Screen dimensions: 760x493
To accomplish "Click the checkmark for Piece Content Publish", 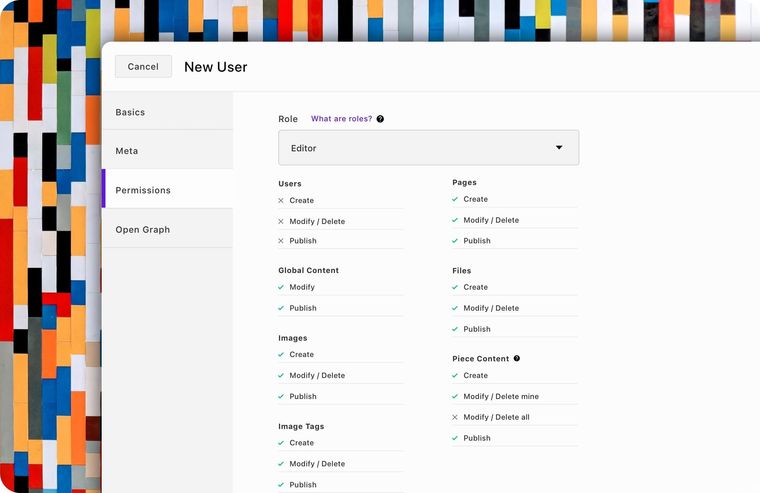I will tap(455, 438).
